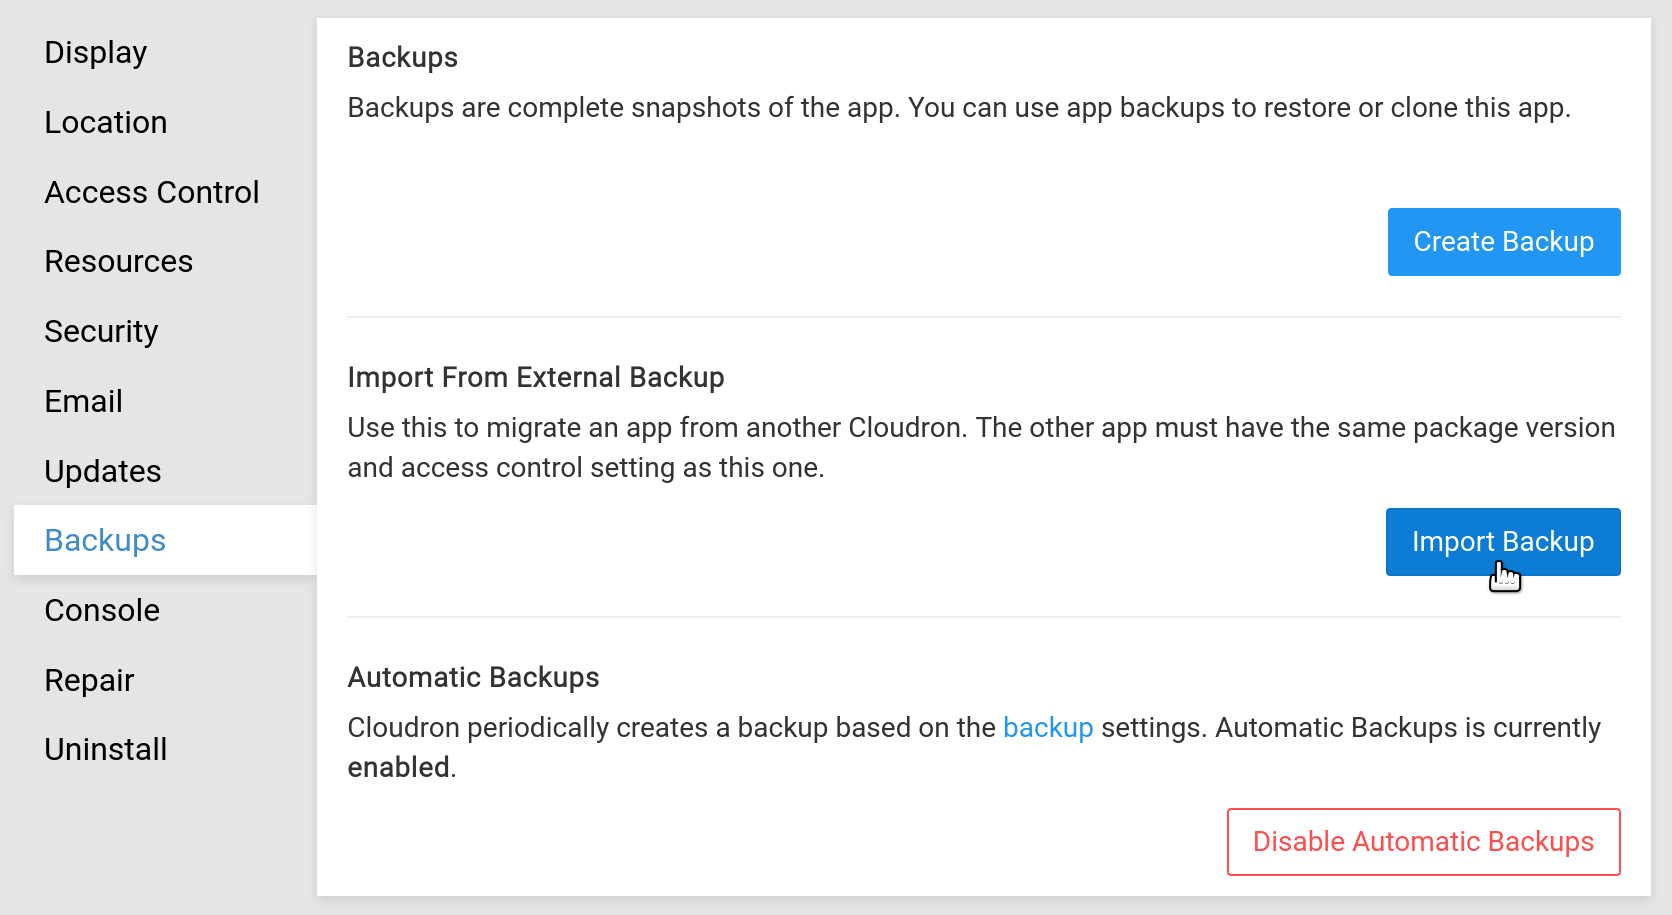
Task: Follow the blue backup settings link
Action: (x=1047, y=727)
